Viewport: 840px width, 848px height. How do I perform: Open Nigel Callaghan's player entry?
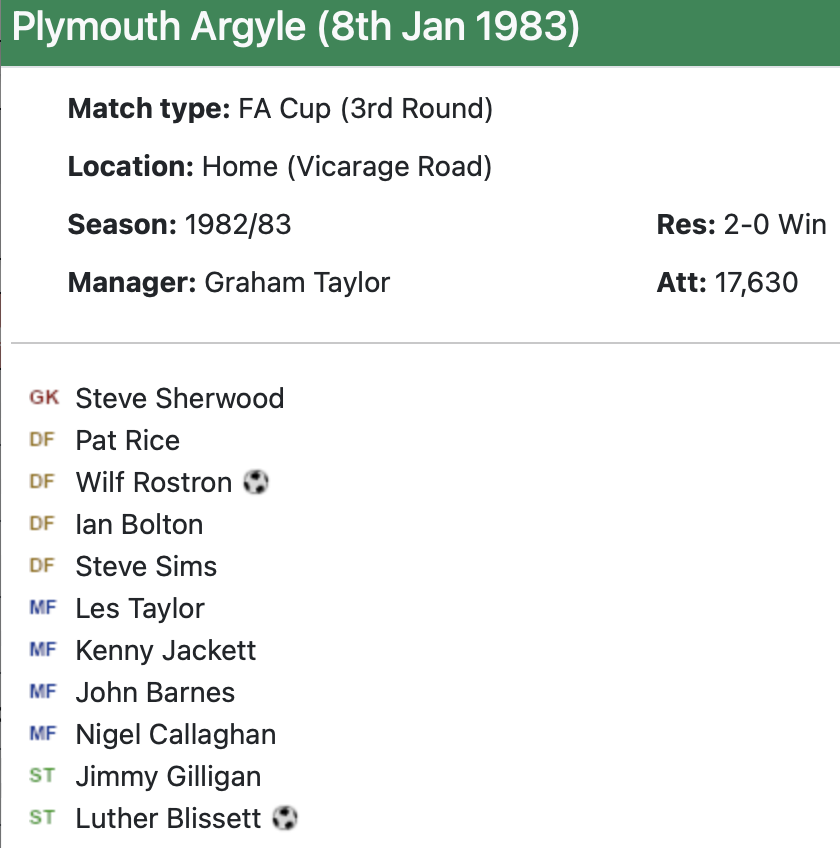pos(176,735)
